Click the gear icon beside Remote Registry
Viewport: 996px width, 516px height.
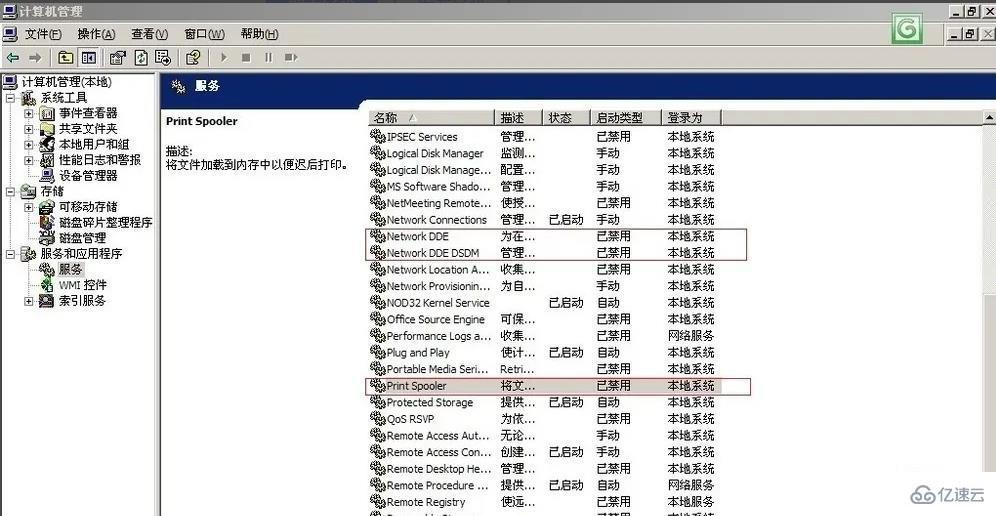[378, 502]
